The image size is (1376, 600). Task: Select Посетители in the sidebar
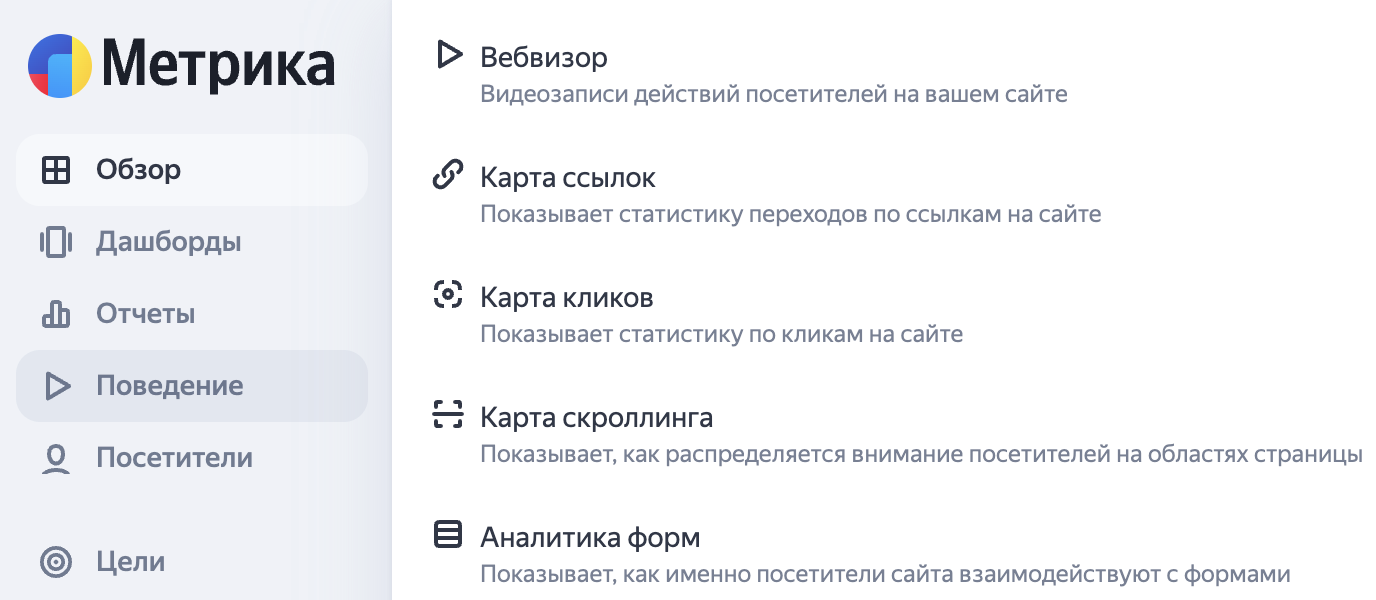192,458
